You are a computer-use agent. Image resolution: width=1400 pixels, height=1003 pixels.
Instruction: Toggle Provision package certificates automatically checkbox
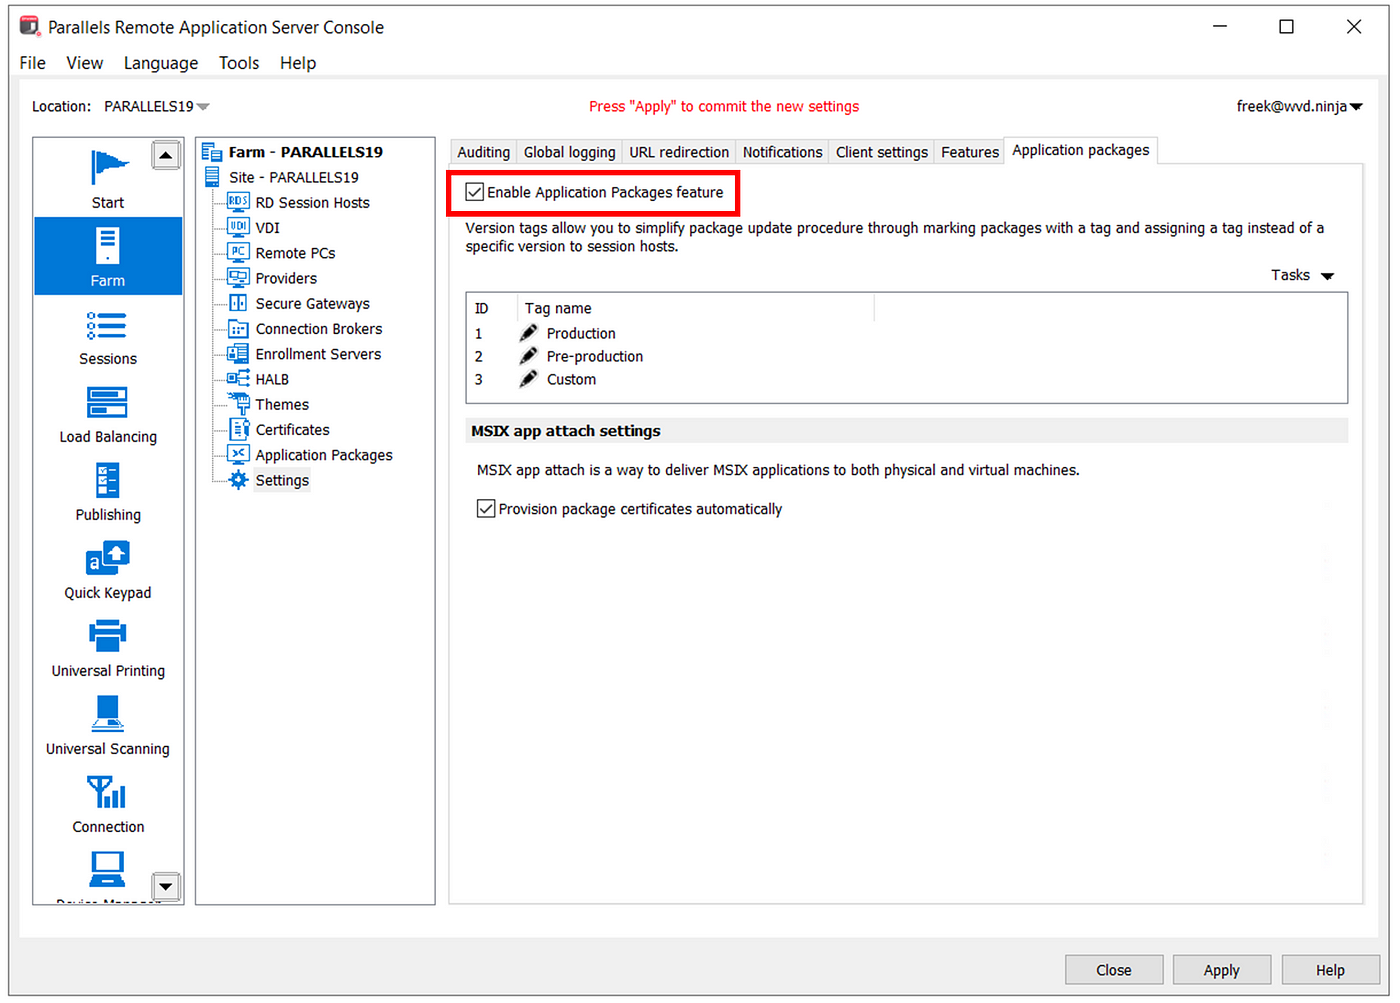[486, 509]
